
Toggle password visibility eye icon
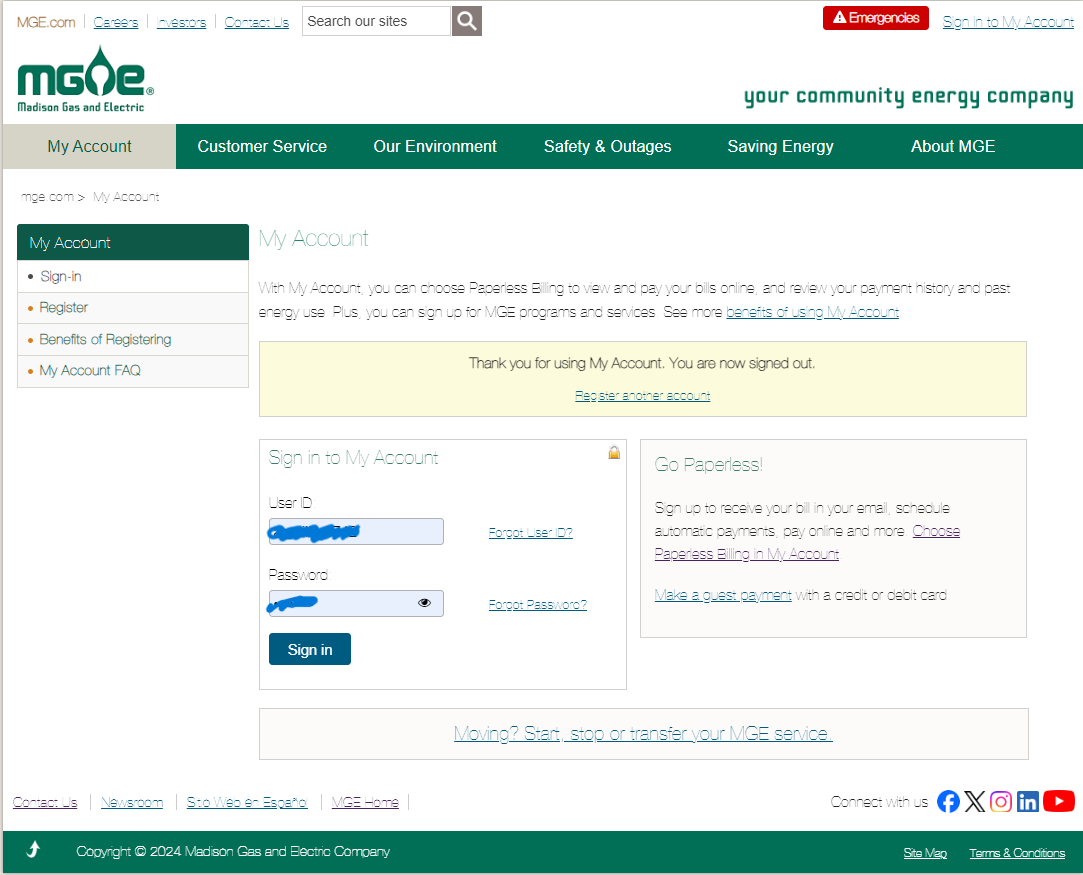click(424, 603)
